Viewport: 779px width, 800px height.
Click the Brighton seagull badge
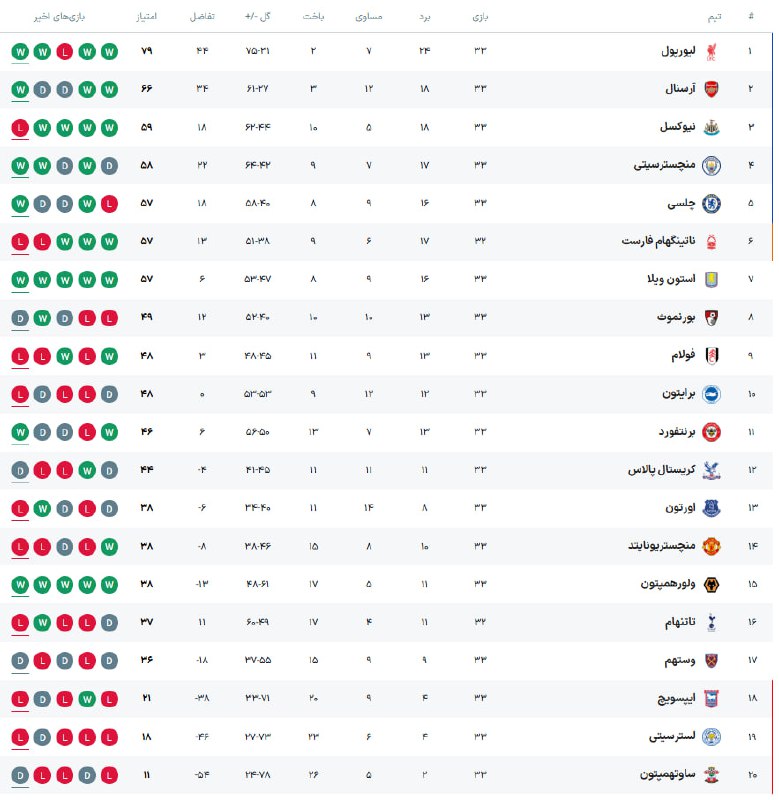click(711, 394)
